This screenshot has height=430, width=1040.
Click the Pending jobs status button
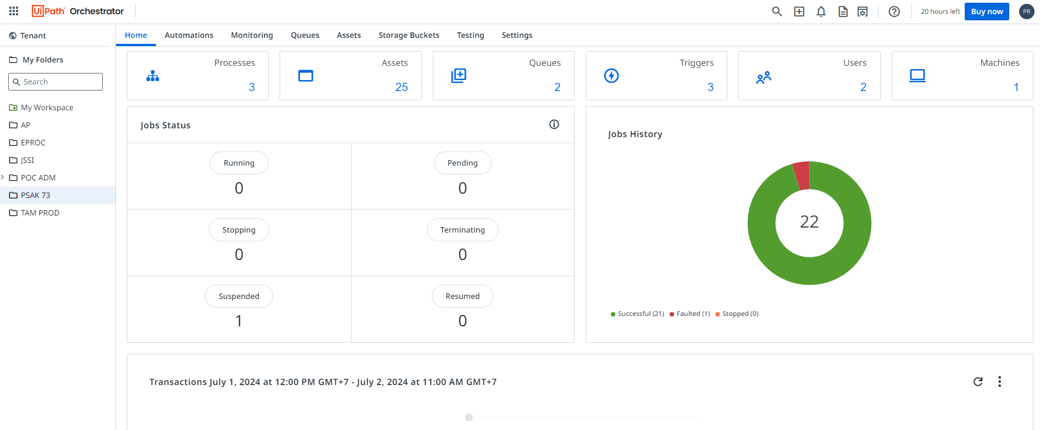coord(462,163)
